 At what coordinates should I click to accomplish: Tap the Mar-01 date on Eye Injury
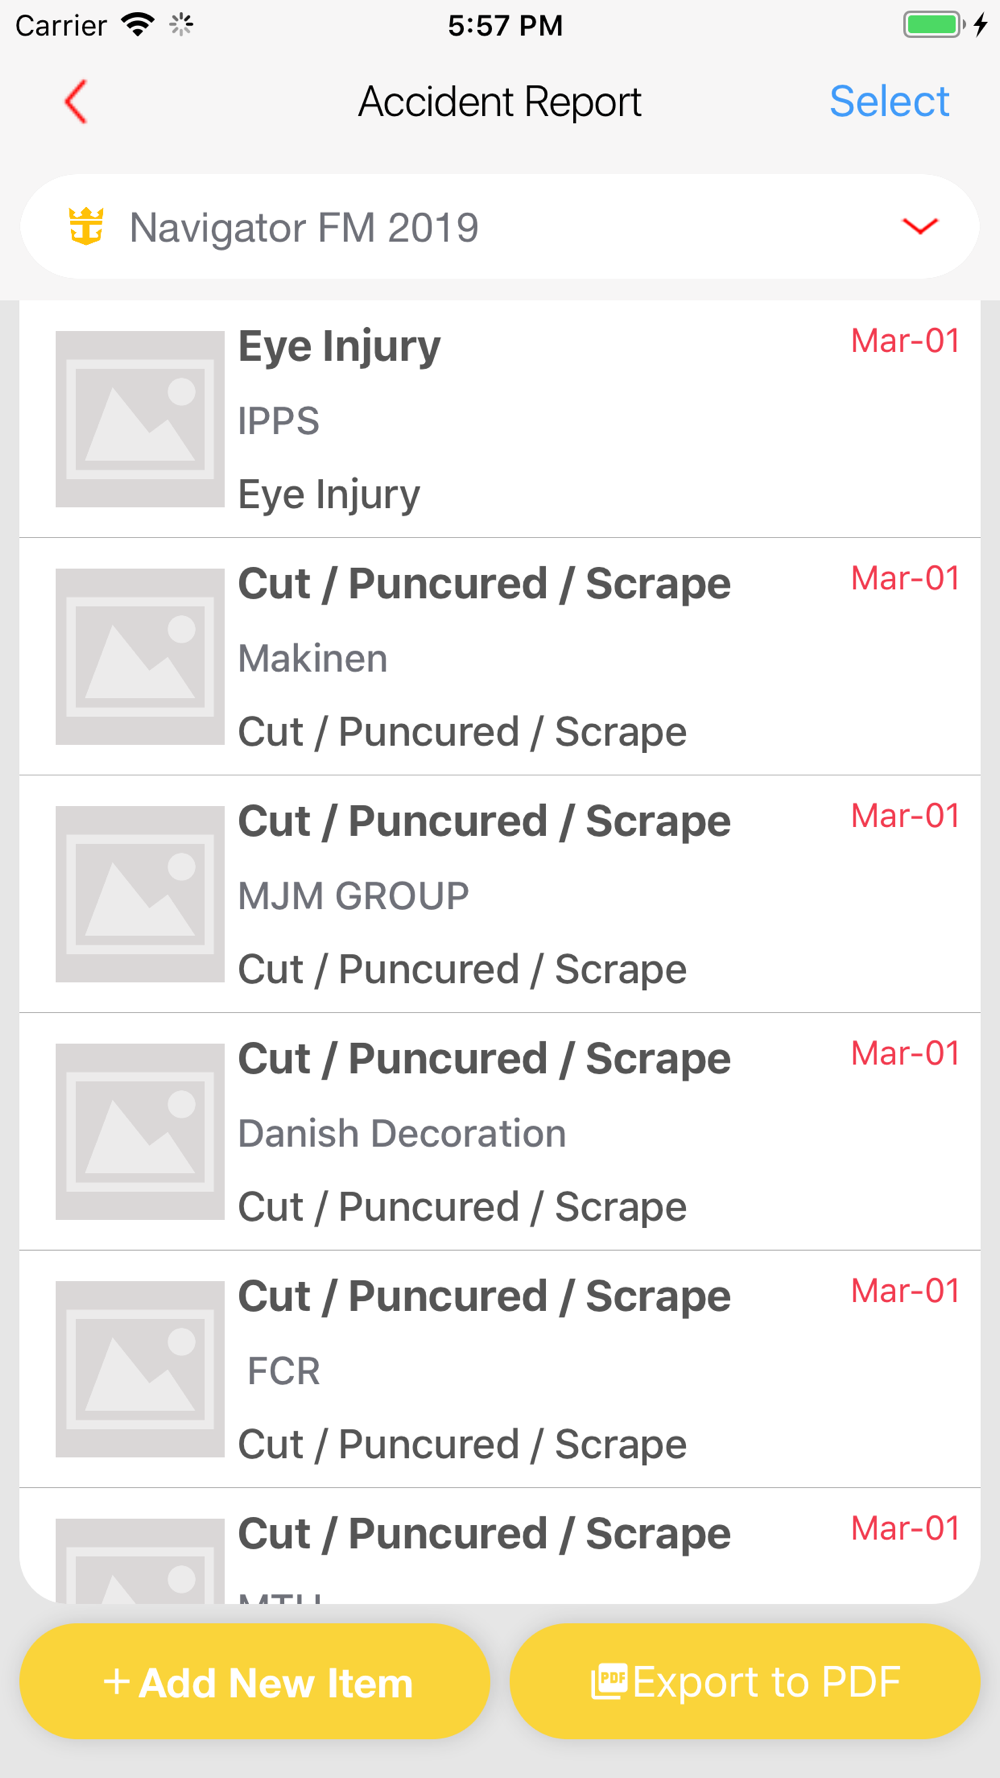click(x=904, y=341)
